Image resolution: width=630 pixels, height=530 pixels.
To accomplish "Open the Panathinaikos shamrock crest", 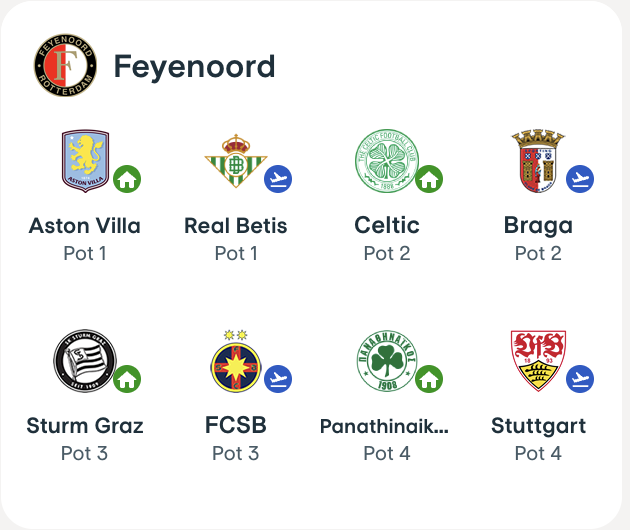I will click(386, 361).
